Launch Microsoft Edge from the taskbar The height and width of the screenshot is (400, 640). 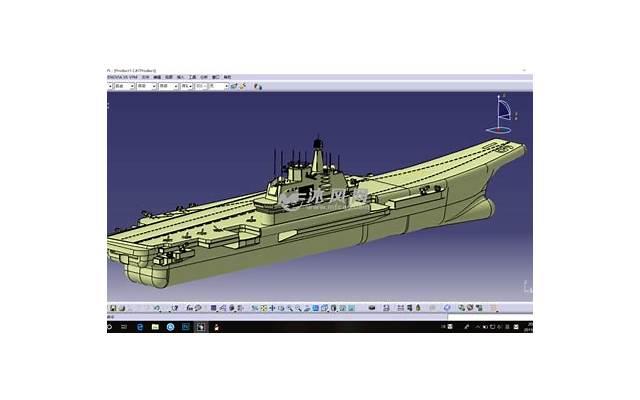[x=140, y=327]
